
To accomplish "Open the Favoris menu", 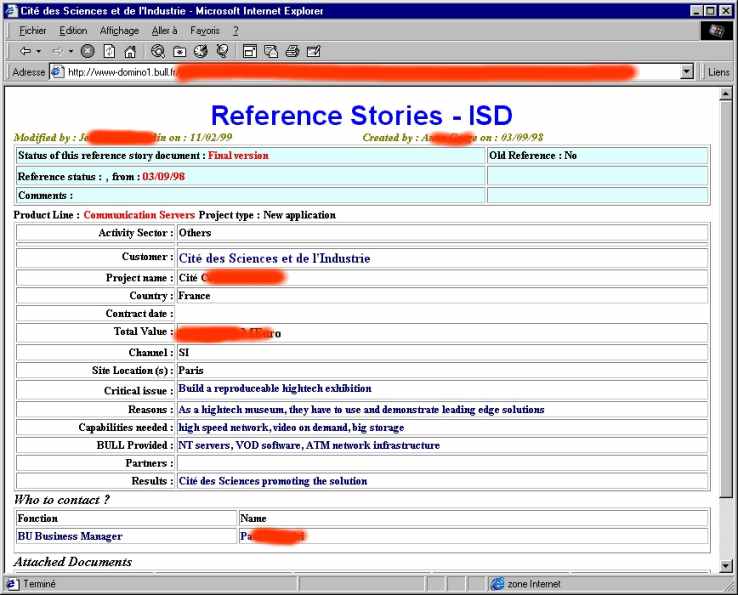I will click(x=205, y=31).
